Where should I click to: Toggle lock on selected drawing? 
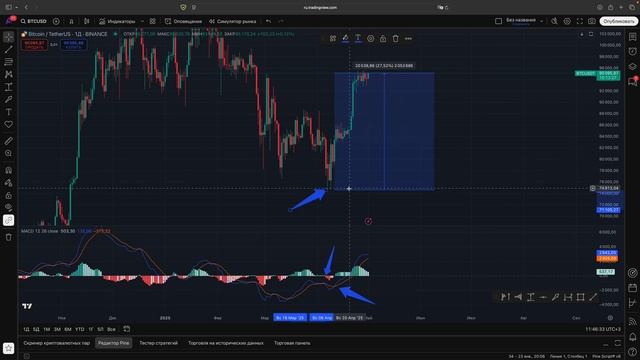(383, 38)
